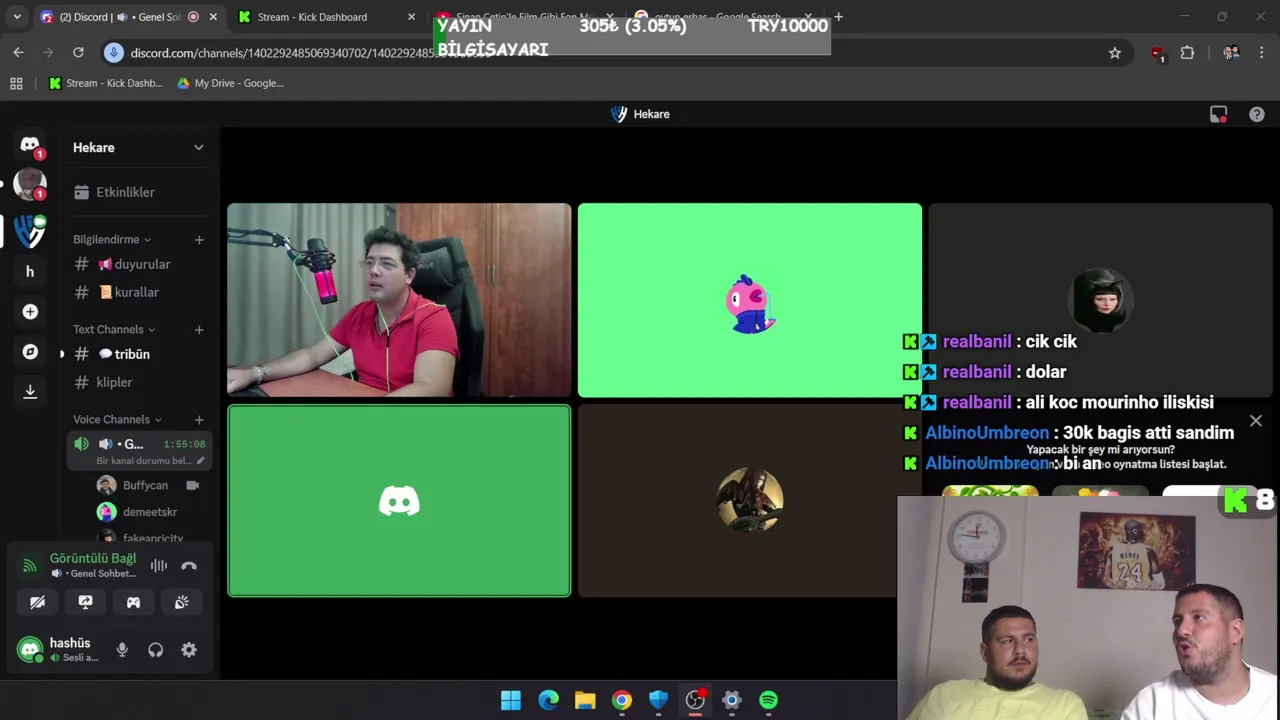The width and height of the screenshot is (1280, 720).
Task: Edit the voice channel status pencil icon
Action: tap(200, 461)
